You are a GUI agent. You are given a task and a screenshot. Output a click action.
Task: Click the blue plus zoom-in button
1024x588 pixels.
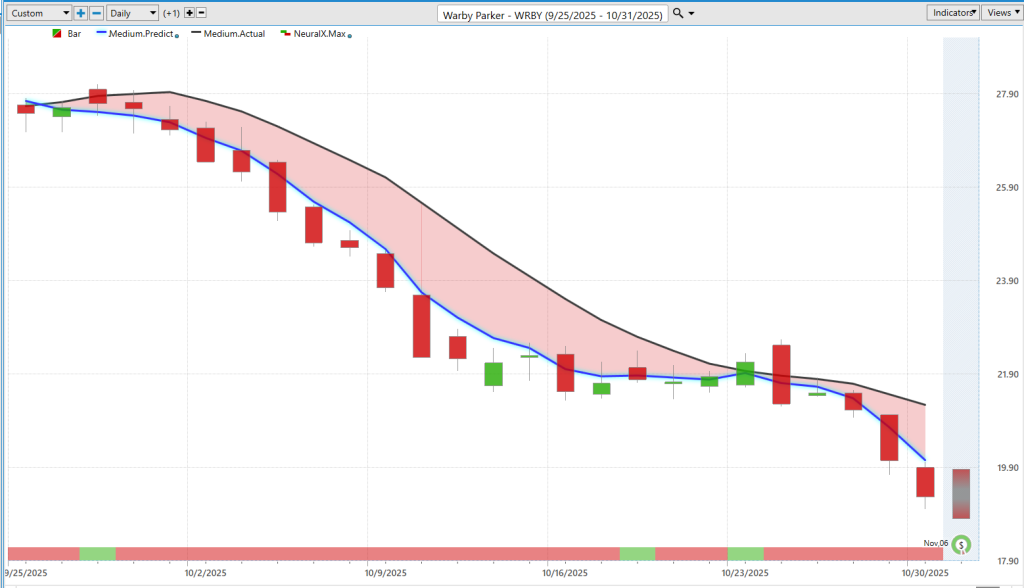click(x=81, y=13)
